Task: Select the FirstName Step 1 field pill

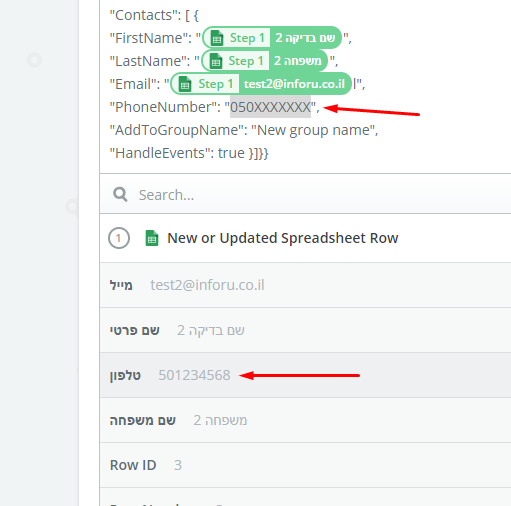Action: pyautogui.click(x=272, y=38)
